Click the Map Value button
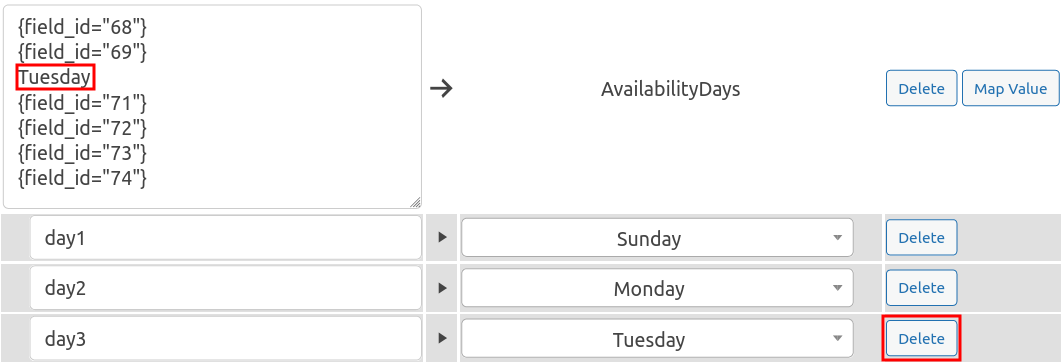Viewport: 1064px width, 364px height. (1010, 88)
